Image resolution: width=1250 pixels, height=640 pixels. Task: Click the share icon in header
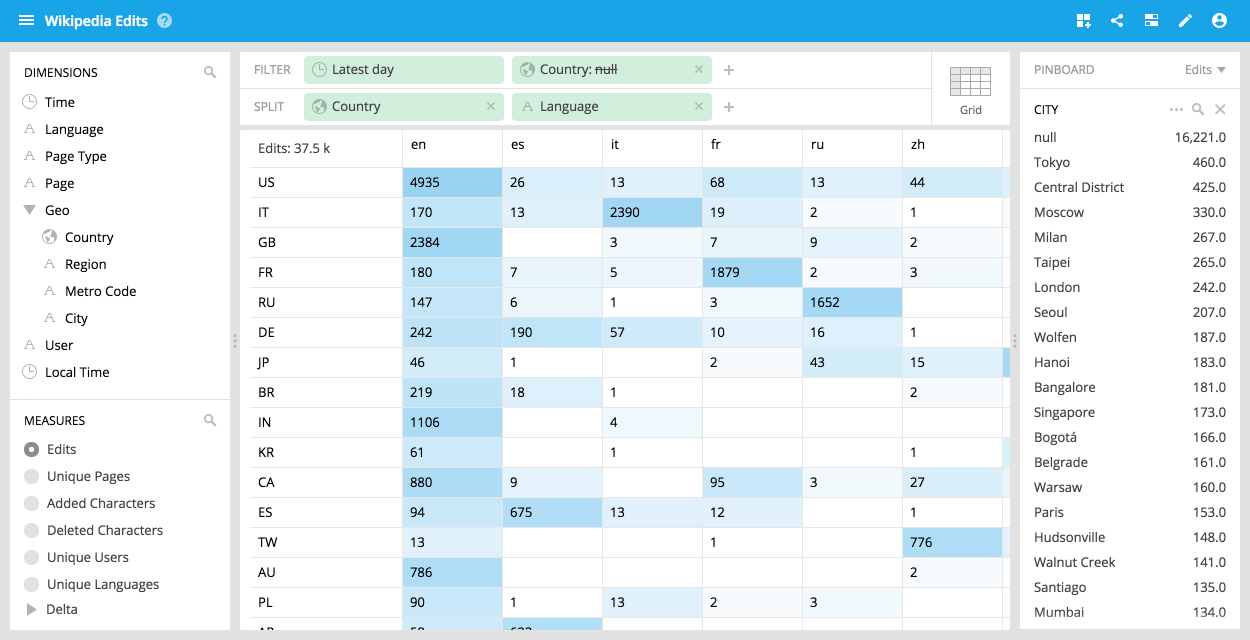click(1117, 20)
